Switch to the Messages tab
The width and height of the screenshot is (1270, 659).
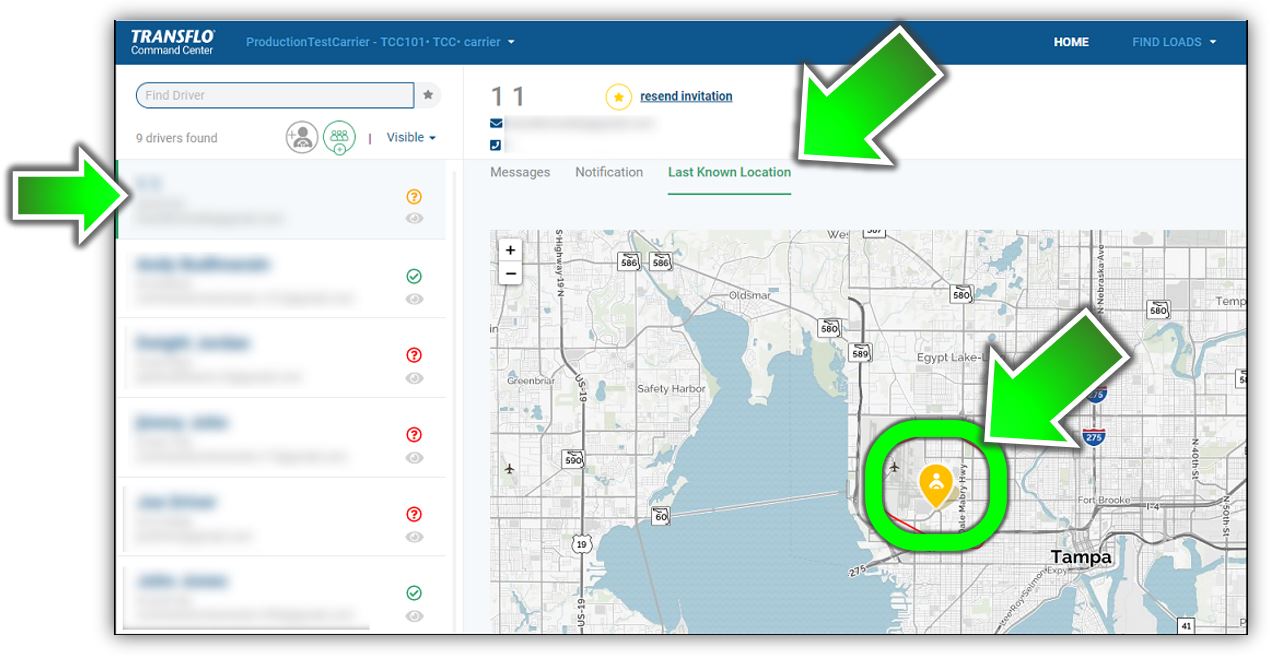point(520,172)
